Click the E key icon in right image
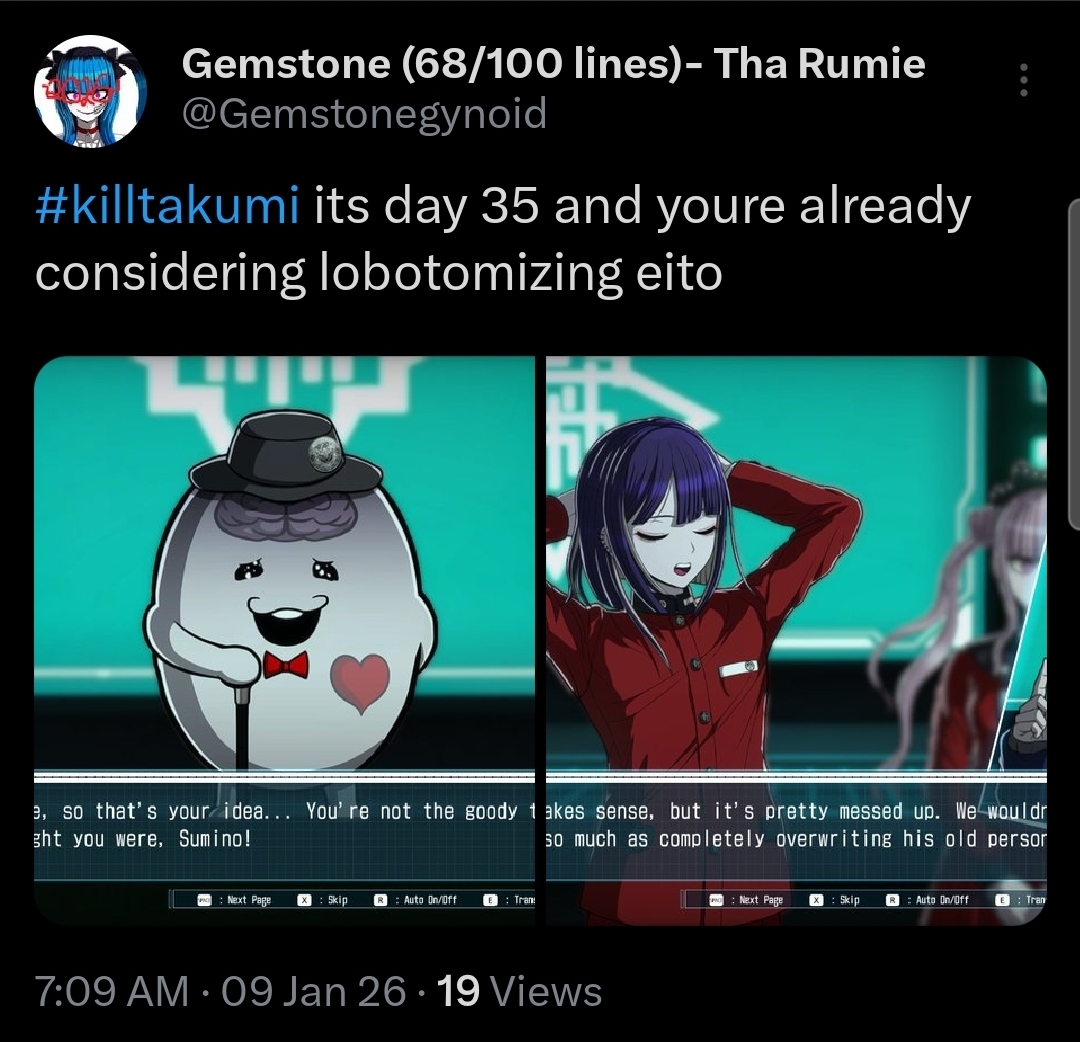This screenshot has width=1080, height=1042. [1003, 899]
